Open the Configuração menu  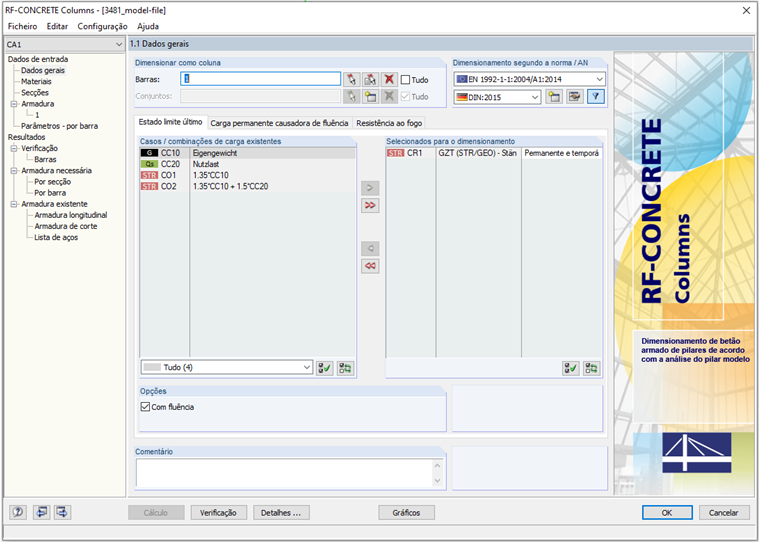[x=102, y=26]
